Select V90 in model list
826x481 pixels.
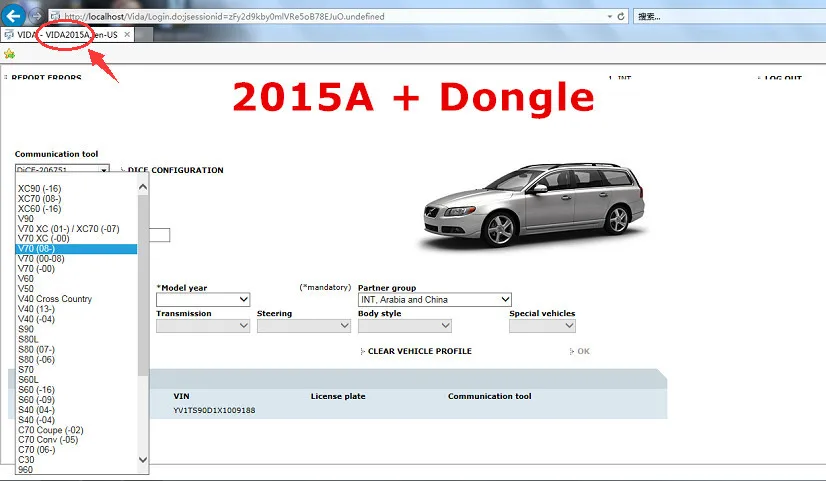coord(76,218)
